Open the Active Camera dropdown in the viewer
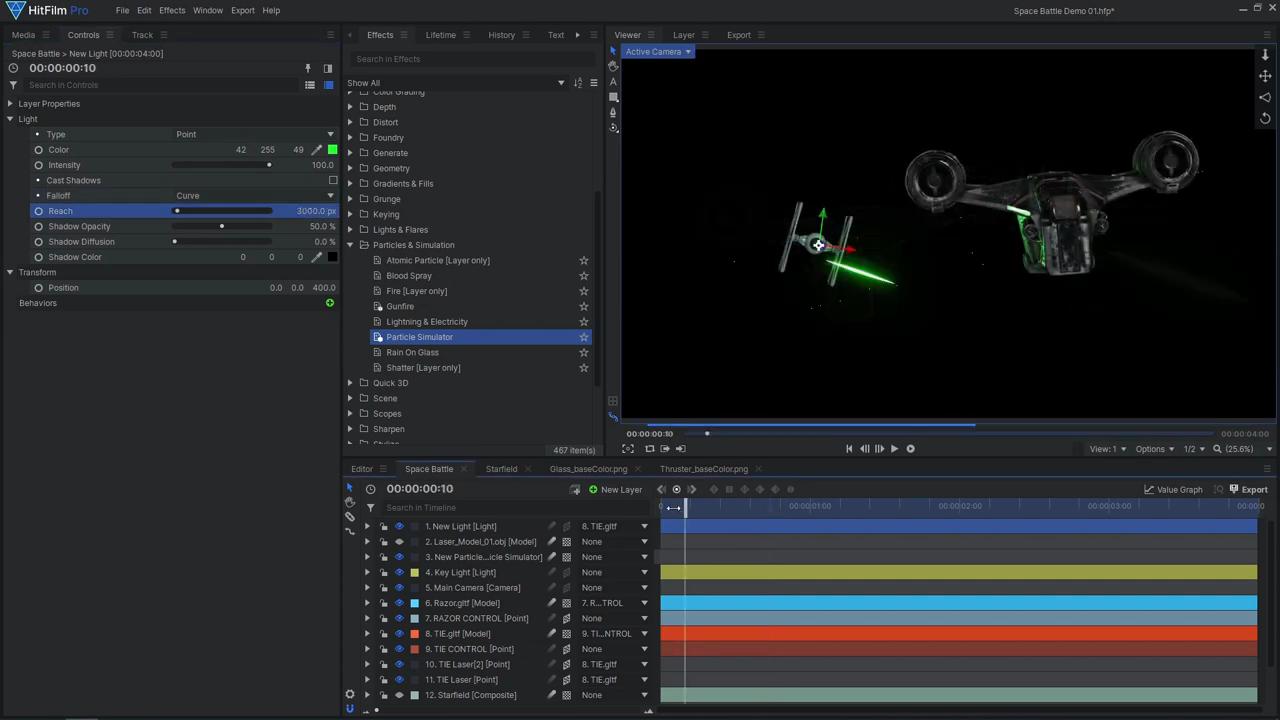This screenshot has width=1280, height=720. point(657,52)
